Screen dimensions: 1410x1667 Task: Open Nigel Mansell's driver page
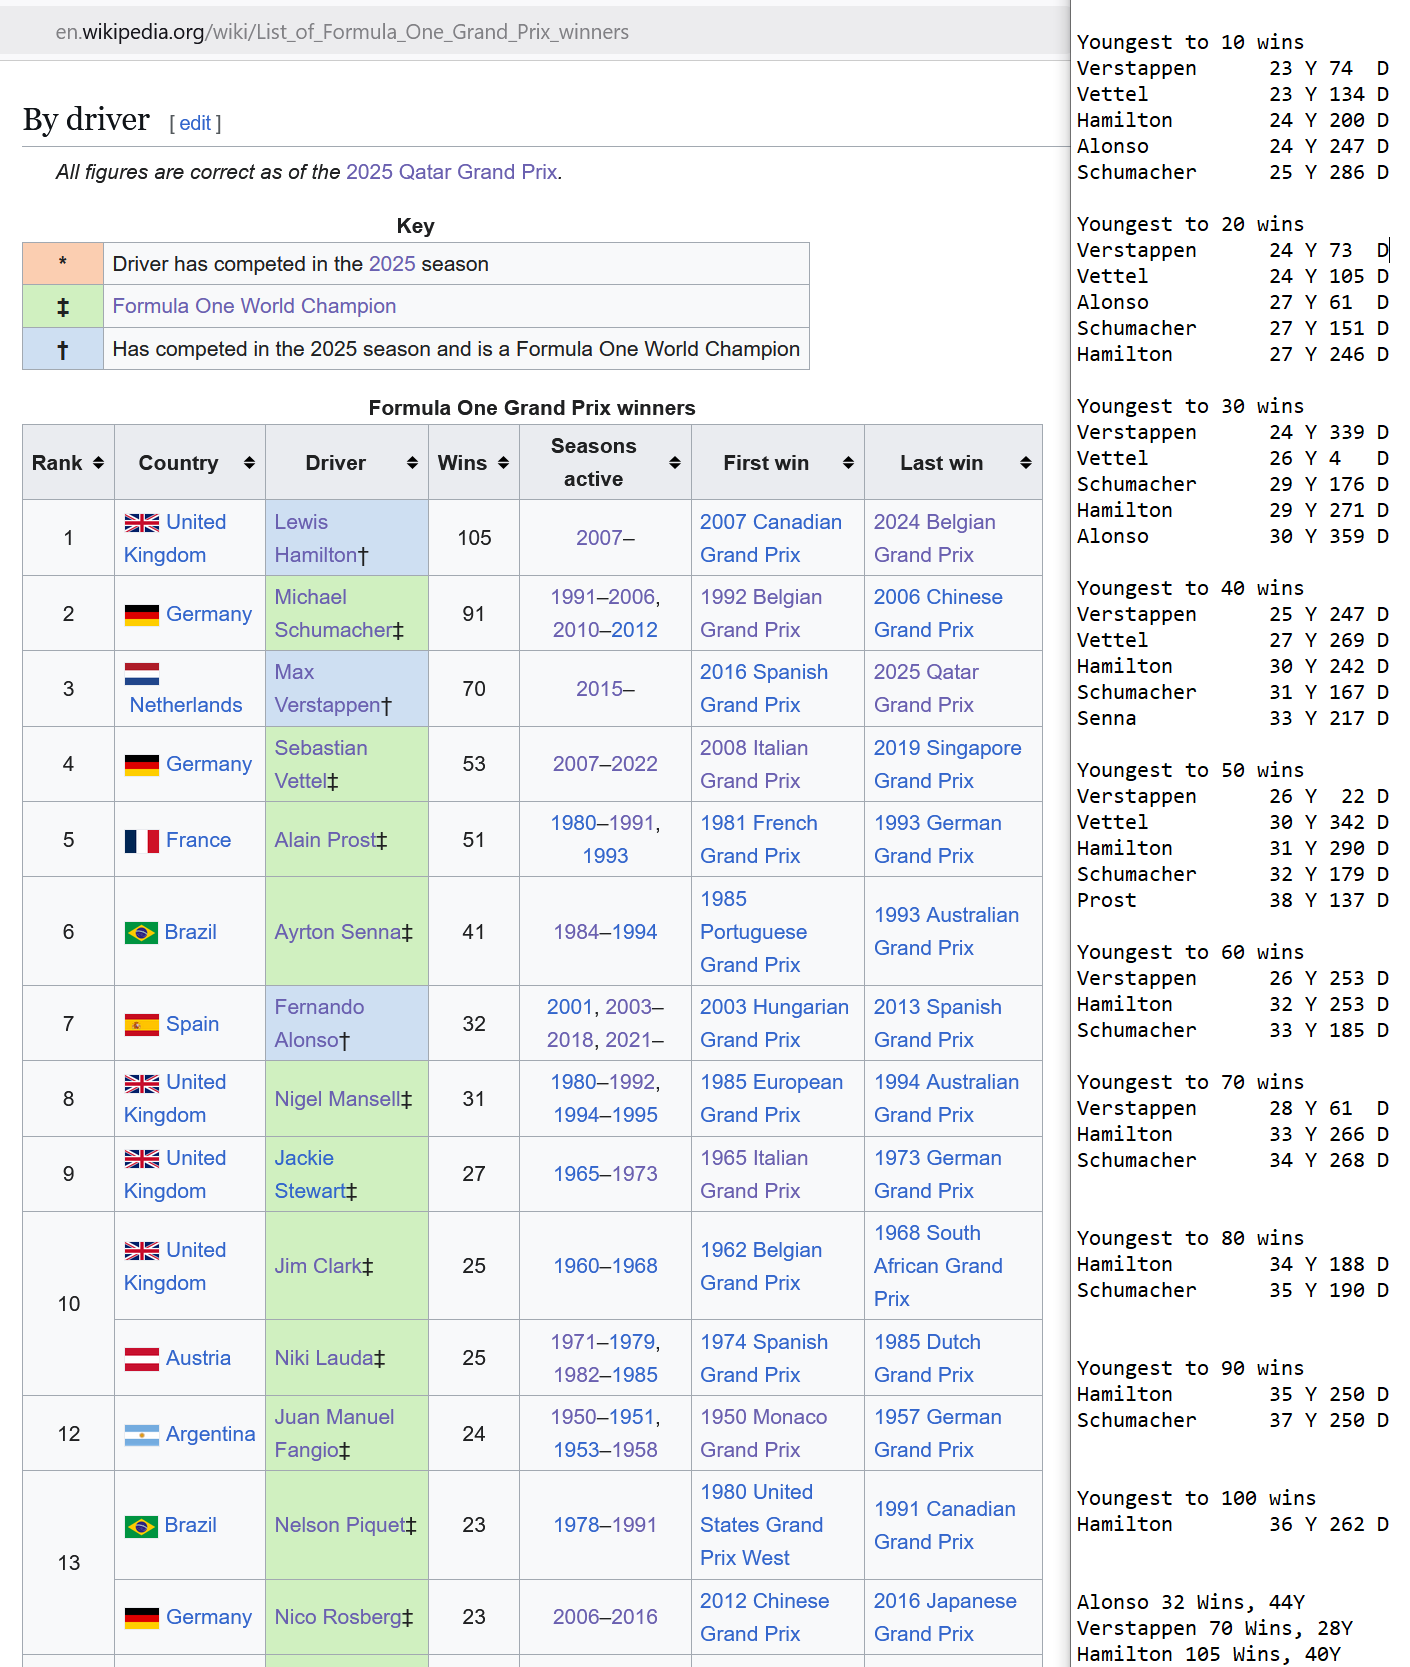tap(337, 1099)
